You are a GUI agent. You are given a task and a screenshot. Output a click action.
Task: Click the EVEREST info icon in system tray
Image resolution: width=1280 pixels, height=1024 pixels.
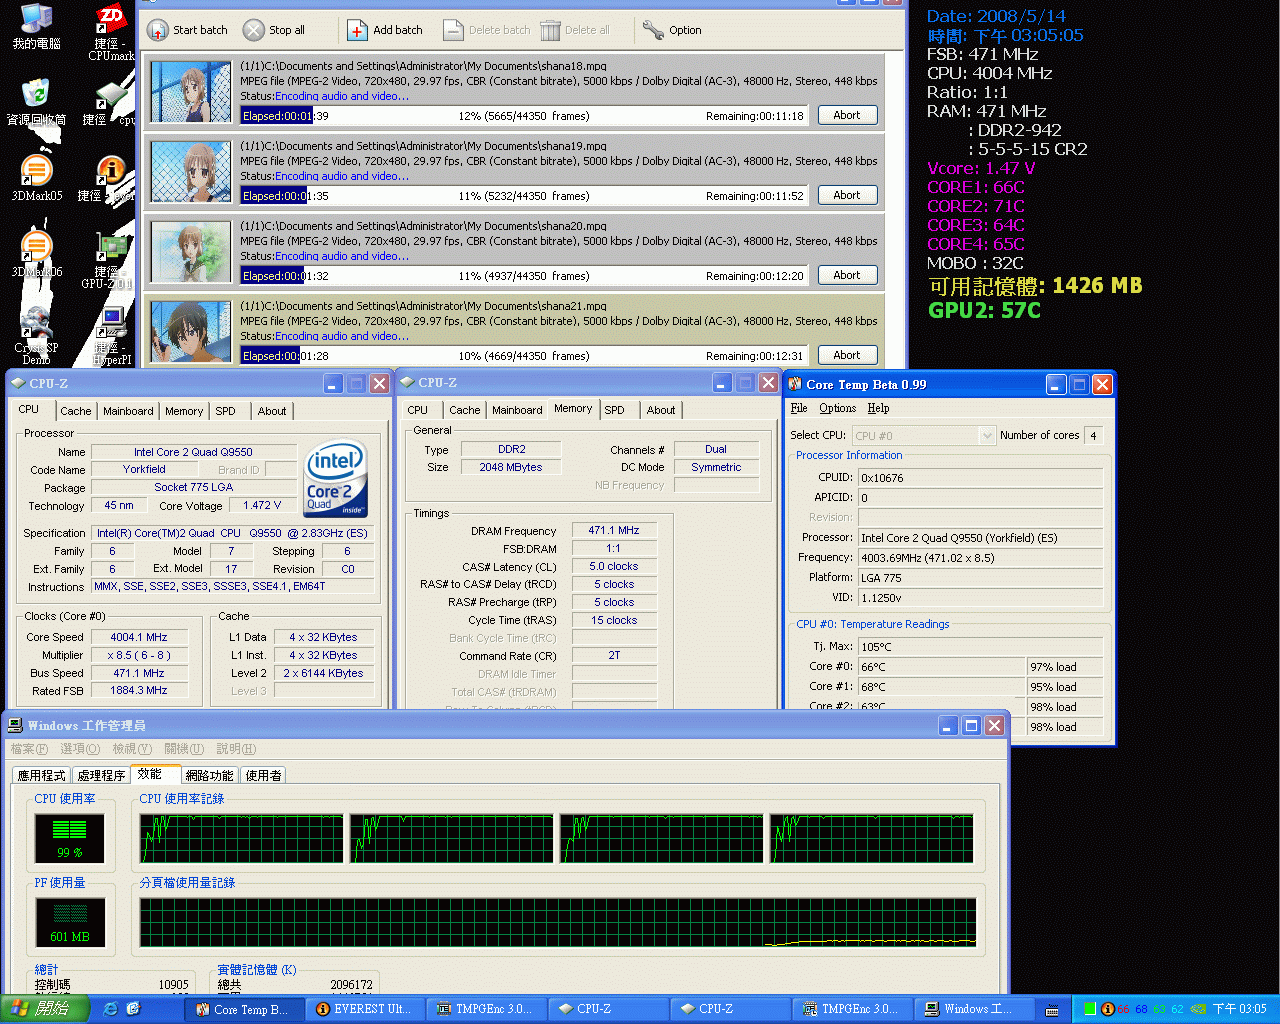(x=1107, y=1009)
